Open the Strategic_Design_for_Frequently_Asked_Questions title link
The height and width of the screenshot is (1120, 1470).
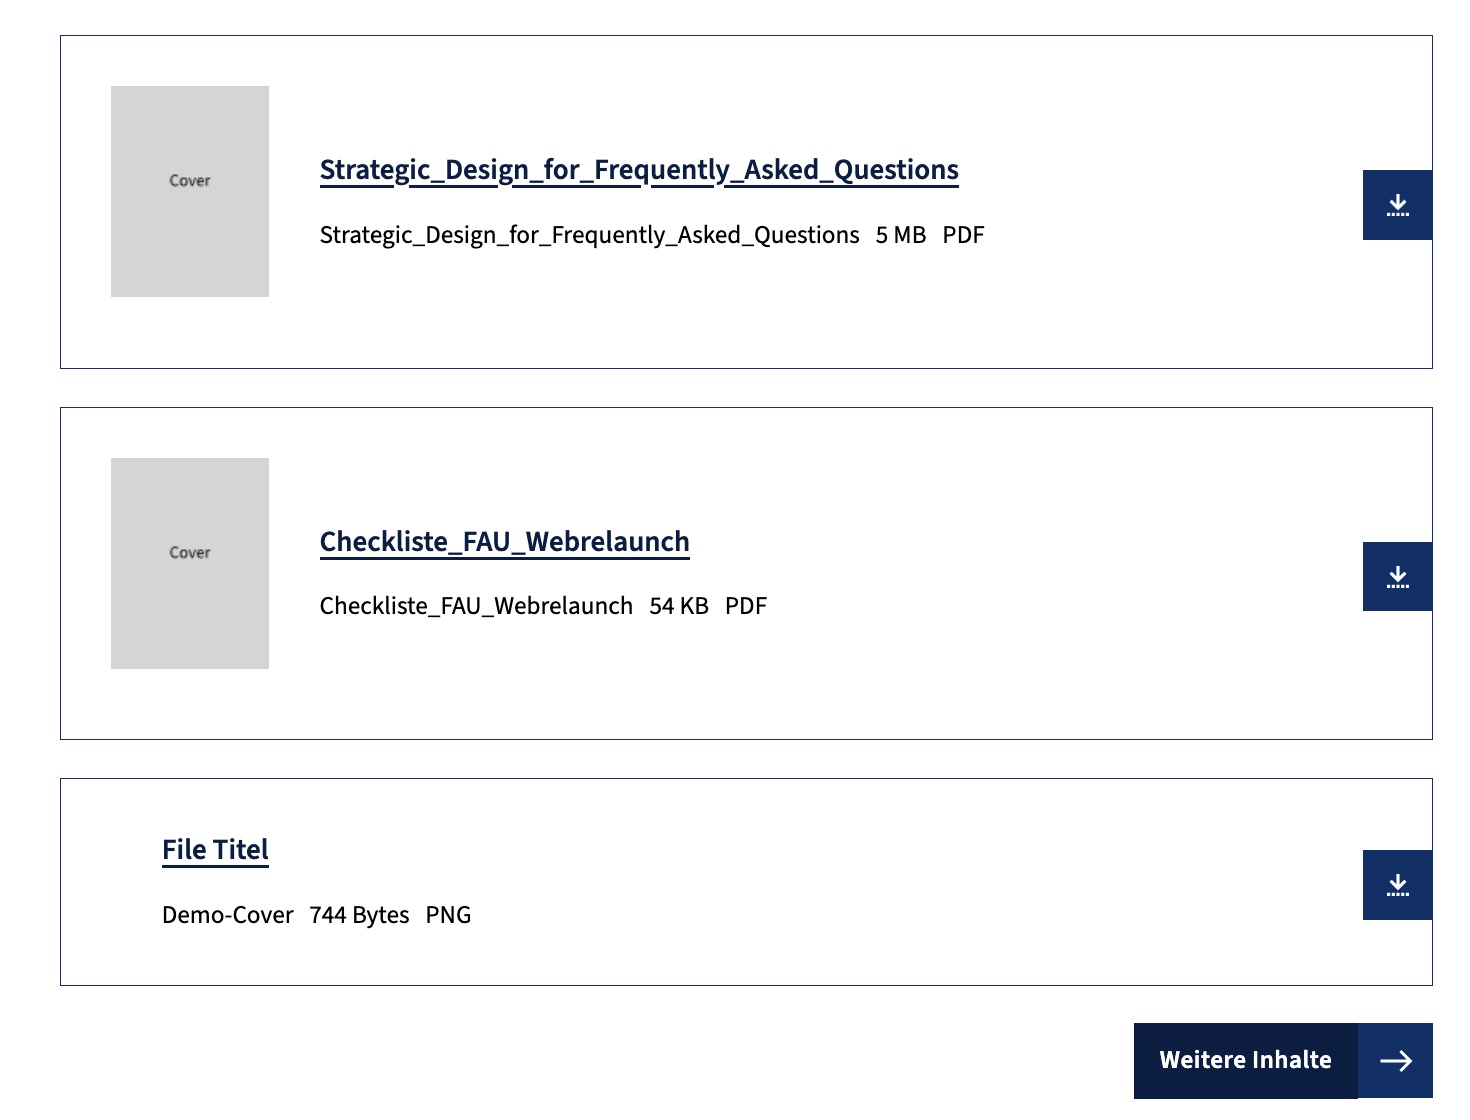pyautogui.click(x=639, y=170)
